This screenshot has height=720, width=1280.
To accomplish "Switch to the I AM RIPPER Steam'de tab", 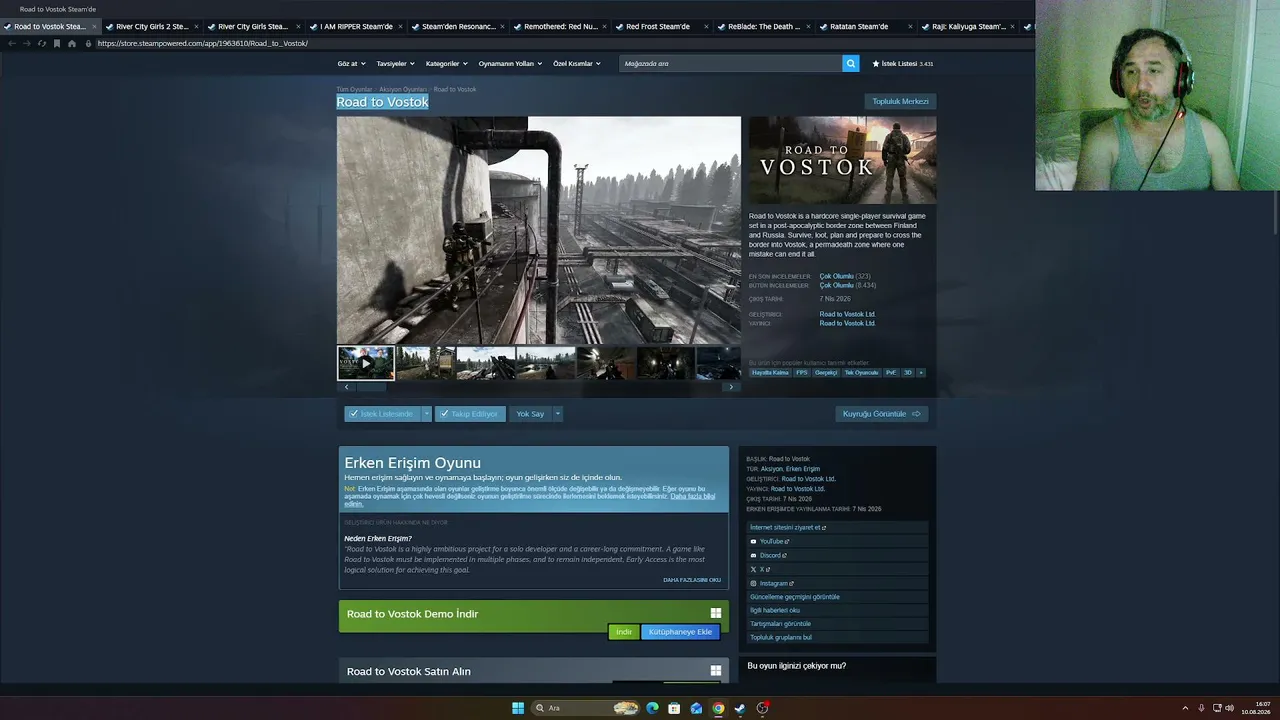I will point(356,27).
